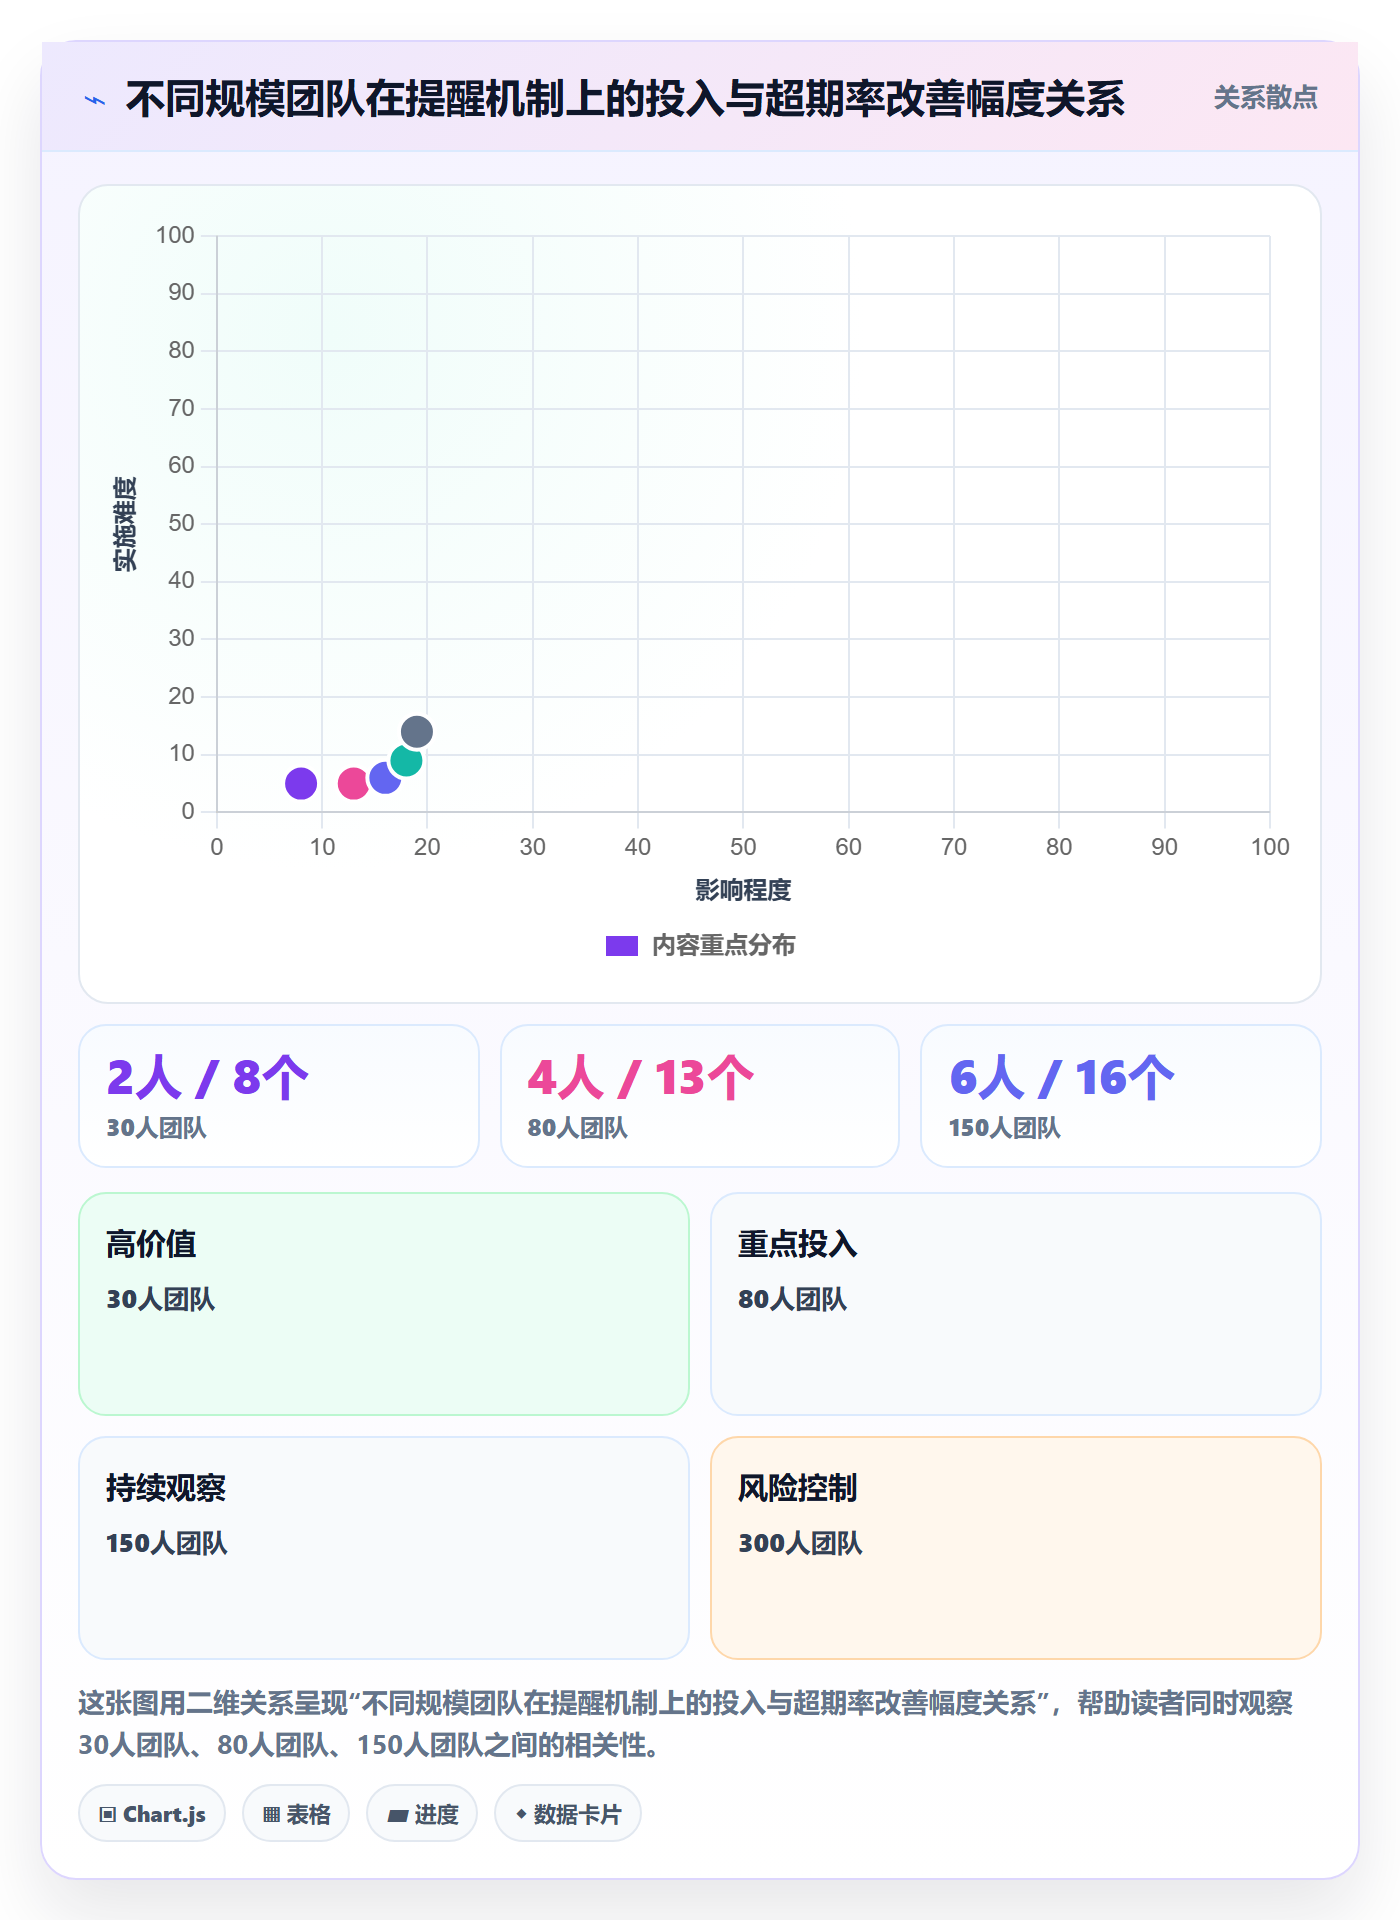This screenshot has width=1400, height=1920.
Task: Click the 关系散点 badge in the header
Action: click(1265, 98)
